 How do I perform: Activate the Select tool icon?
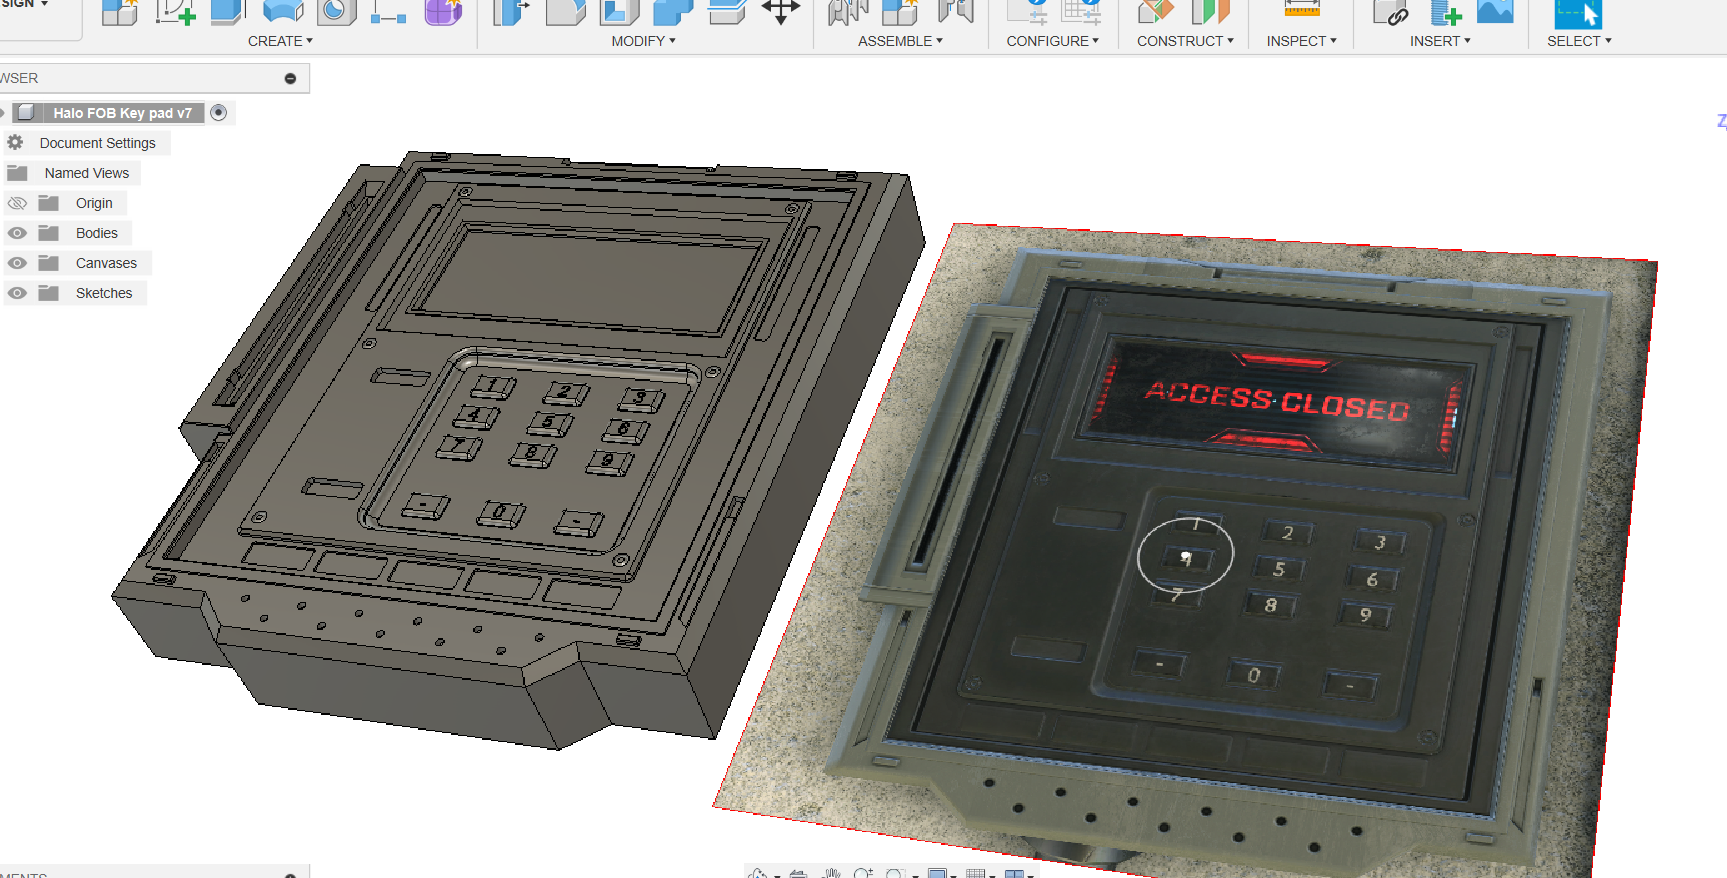[x=1578, y=13]
